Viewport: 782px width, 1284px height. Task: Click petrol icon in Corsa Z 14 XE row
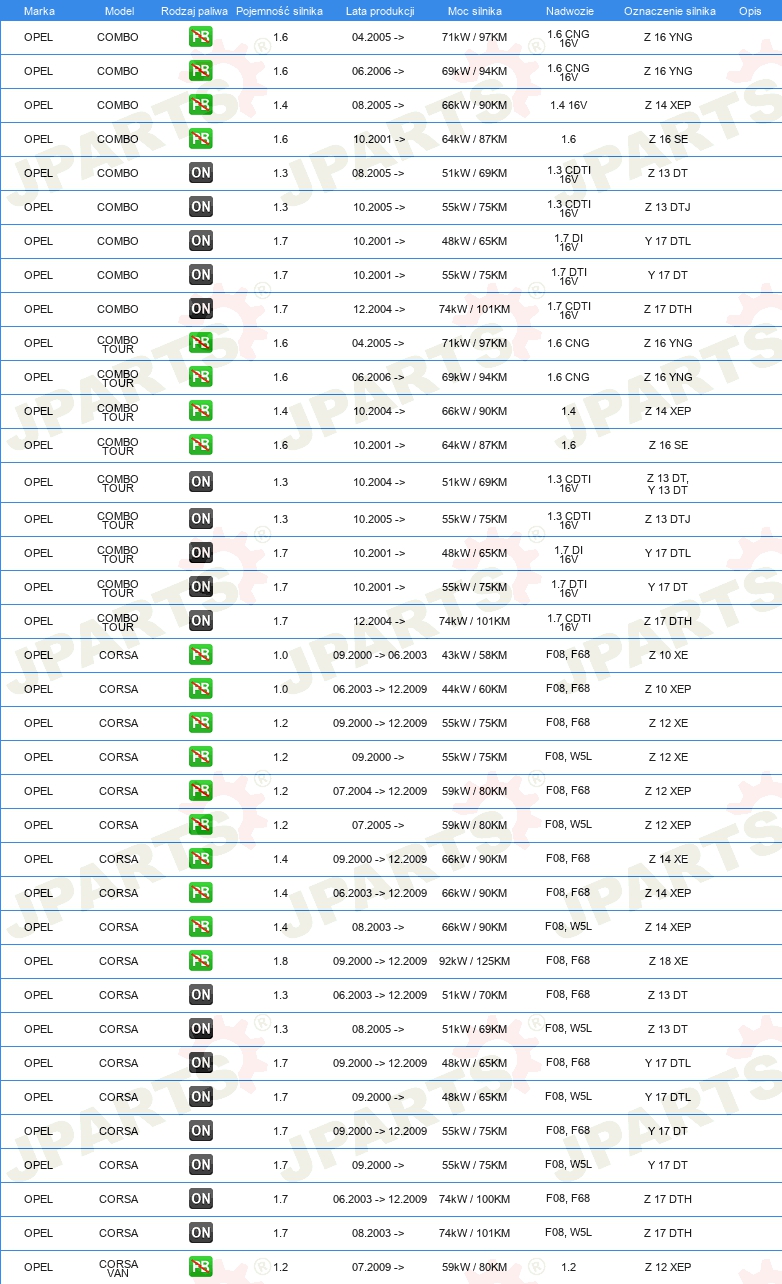[201, 859]
